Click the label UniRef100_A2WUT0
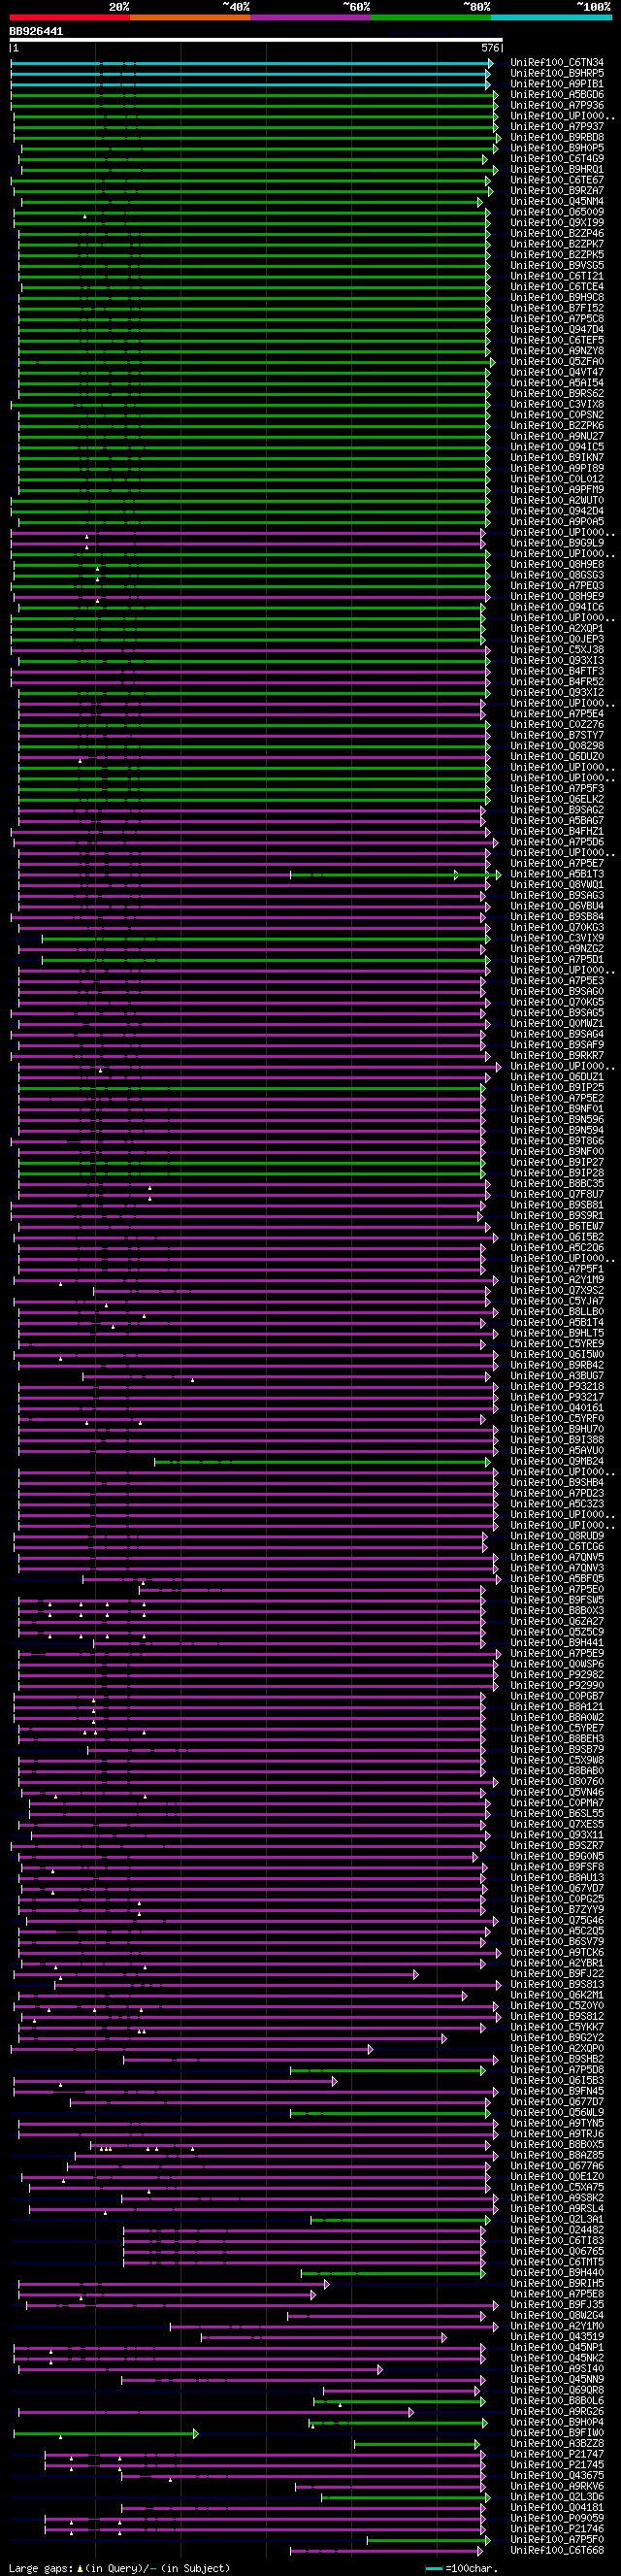Image resolution: width=621 pixels, height=2576 pixels. point(557,500)
